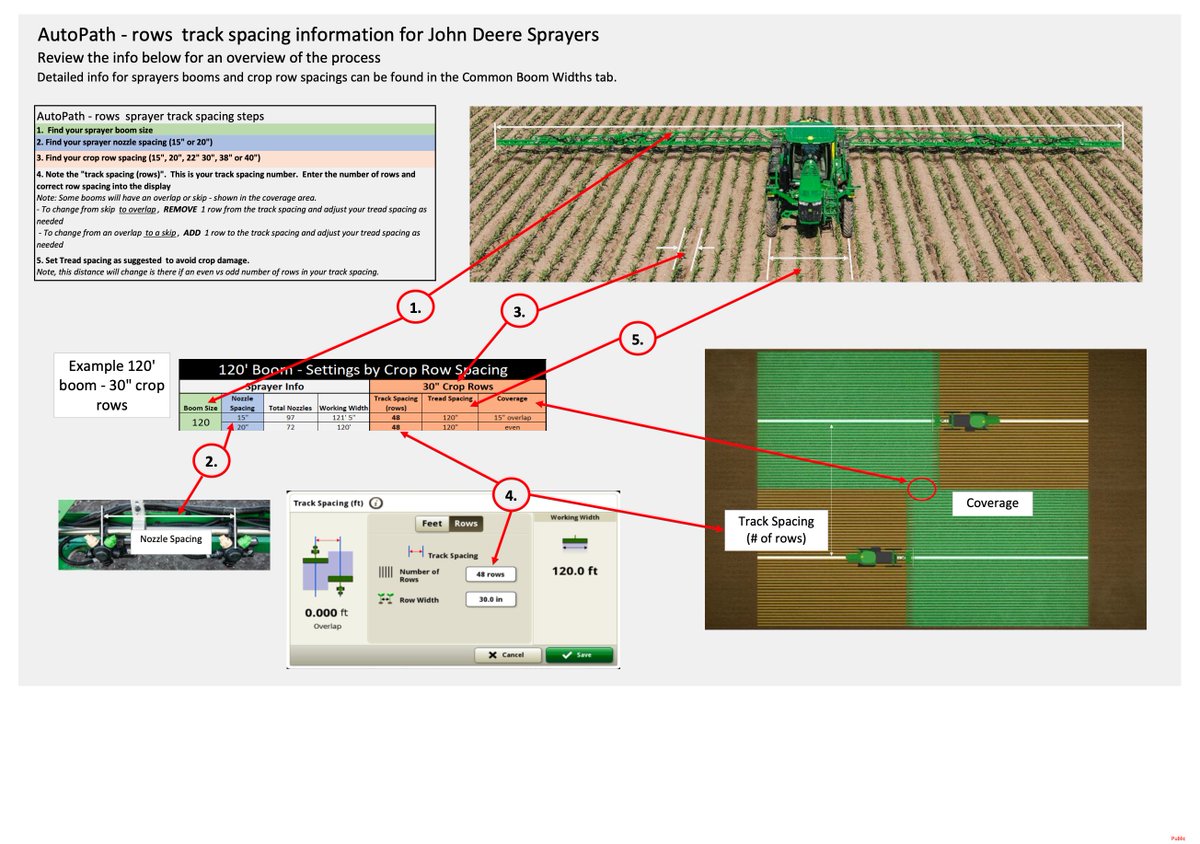Click the 15" nozzle spacing cell
The image size is (1200, 844).
pos(241,418)
